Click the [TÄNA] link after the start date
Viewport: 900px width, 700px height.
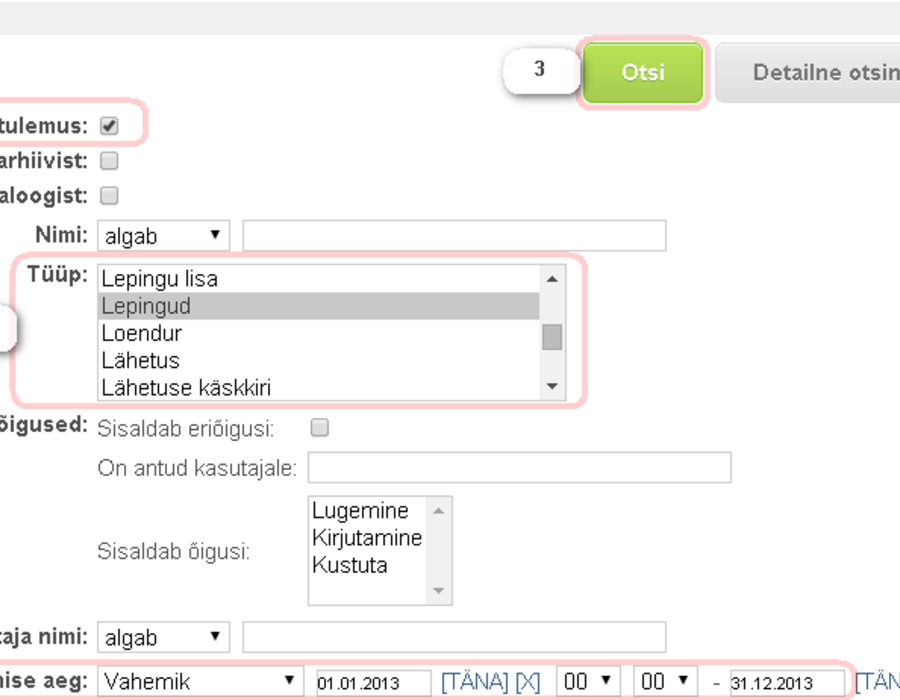pyautogui.click(x=475, y=682)
